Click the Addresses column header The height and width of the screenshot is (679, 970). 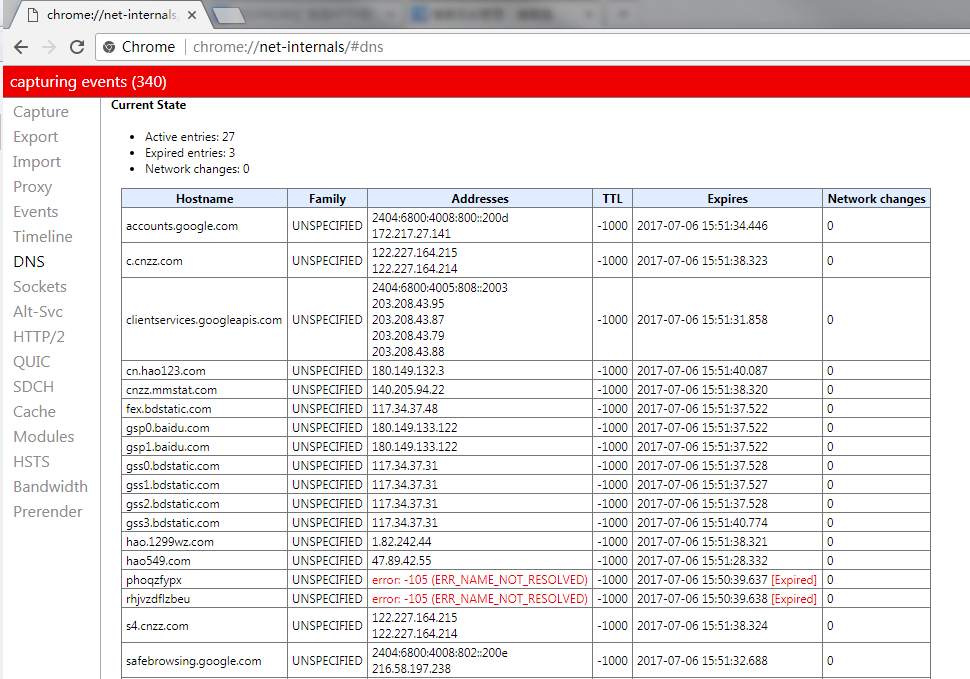480,199
